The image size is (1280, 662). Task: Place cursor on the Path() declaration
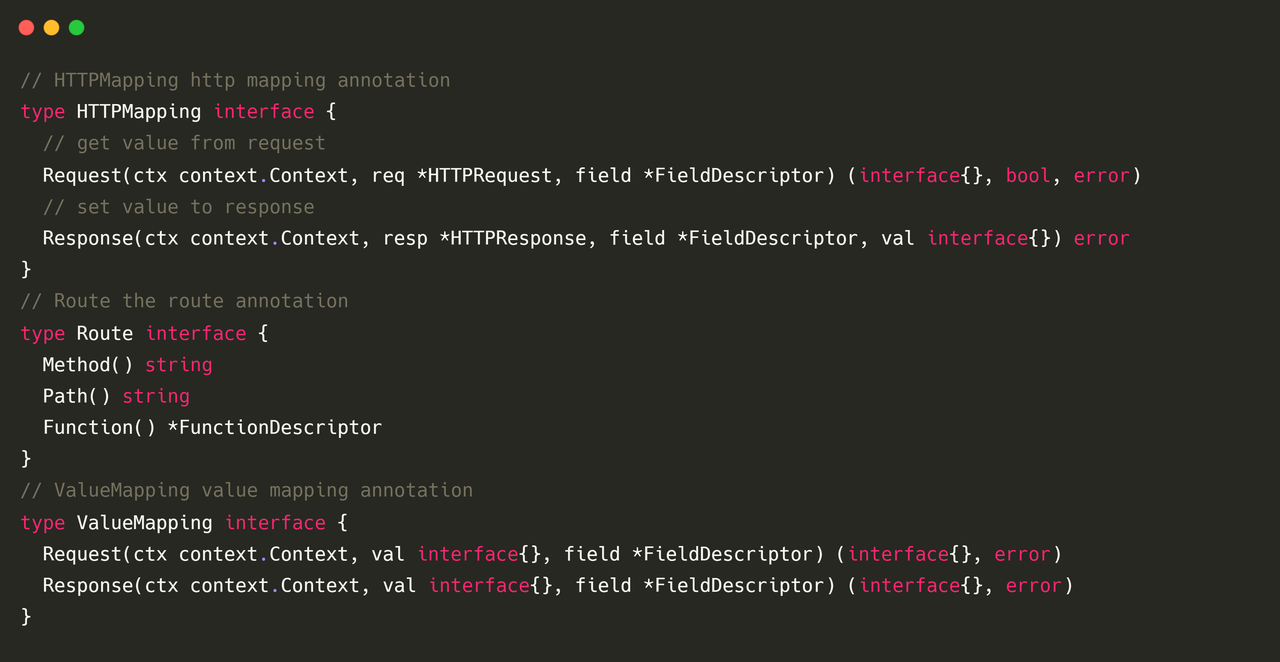[x=76, y=397]
